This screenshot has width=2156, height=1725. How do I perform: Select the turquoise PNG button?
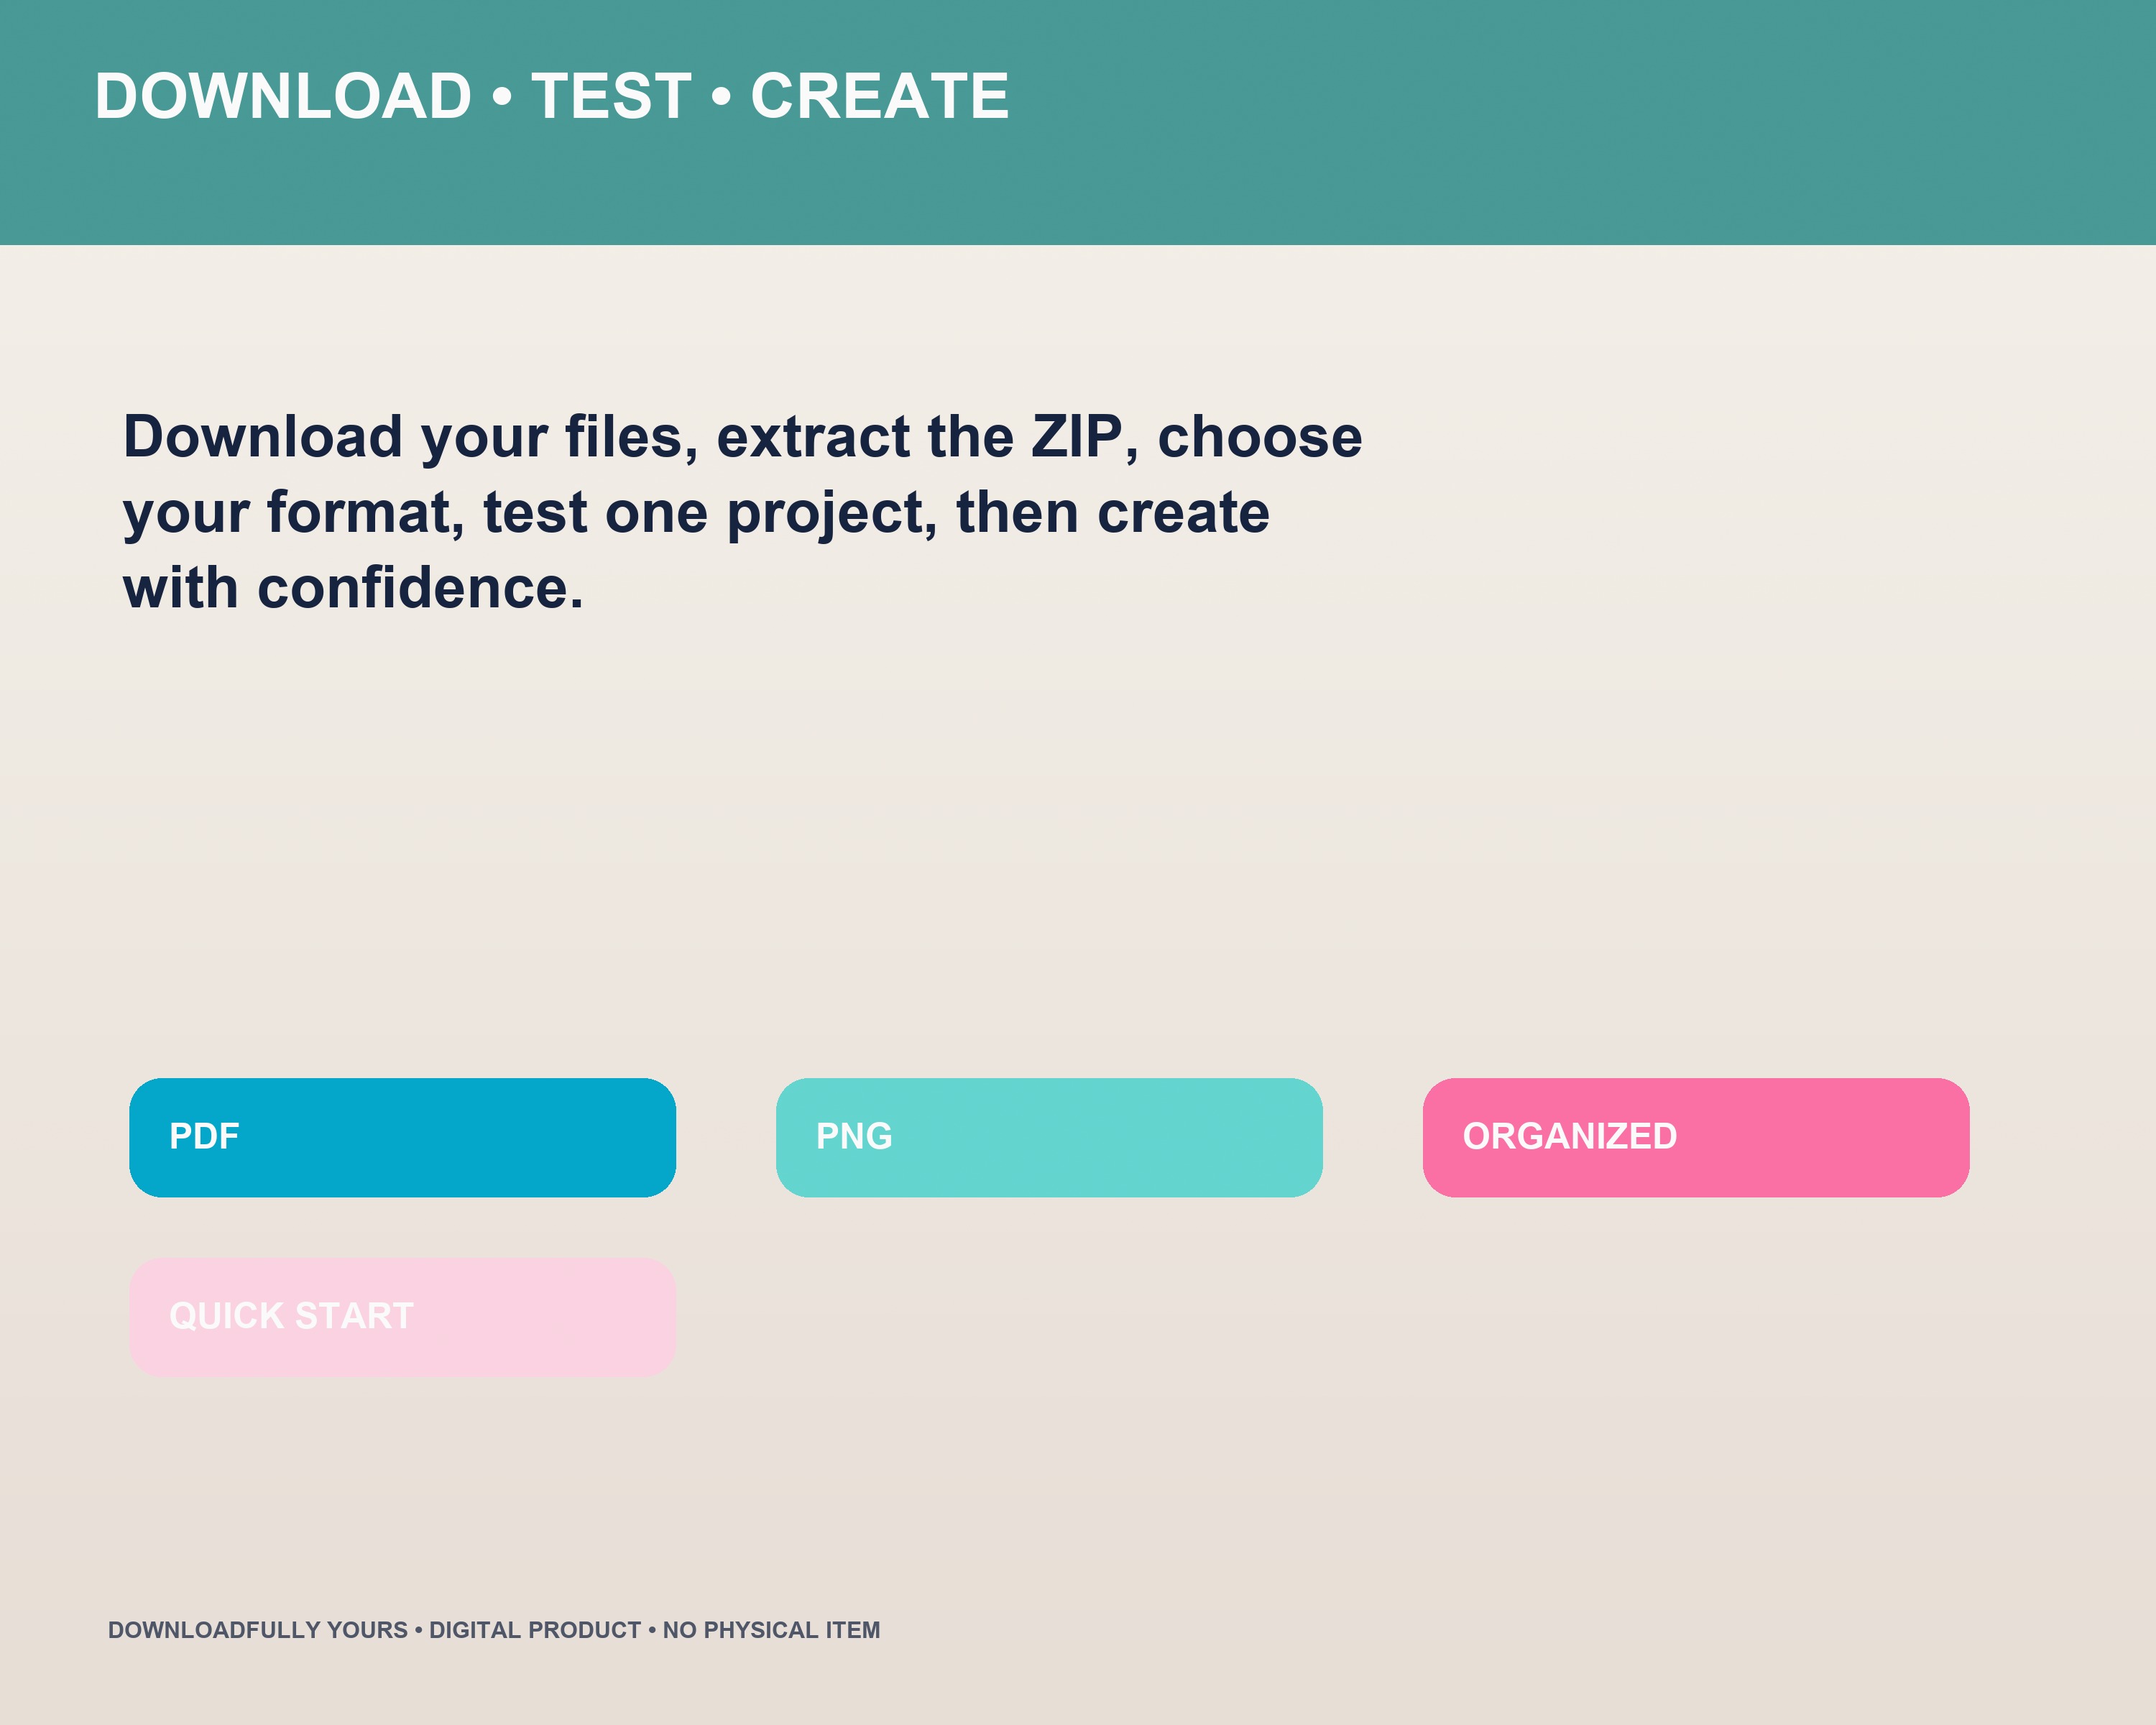point(1049,1137)
